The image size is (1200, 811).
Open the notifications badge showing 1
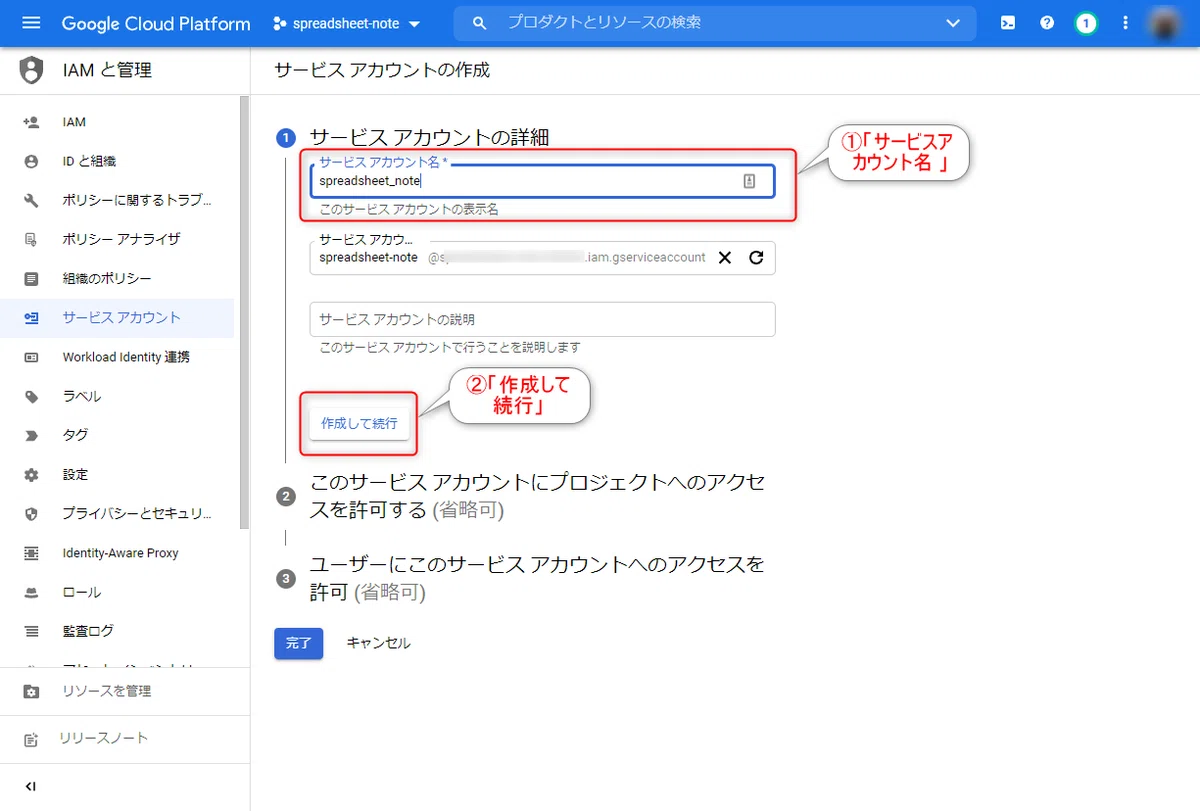(x=1086, y=23)
